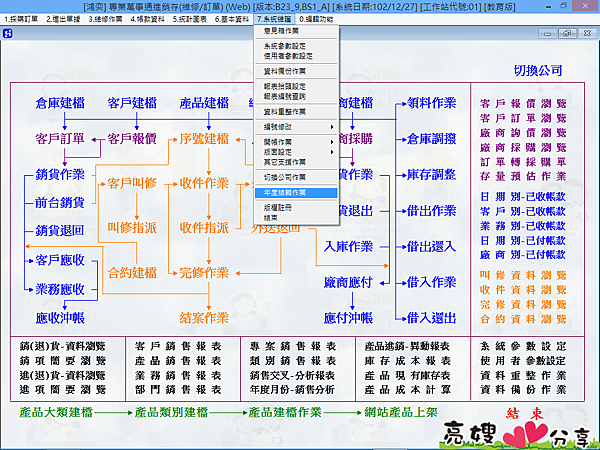Click the blue 切換公司 link at top right
Viewport: 600px width, 450px height.
538,70
